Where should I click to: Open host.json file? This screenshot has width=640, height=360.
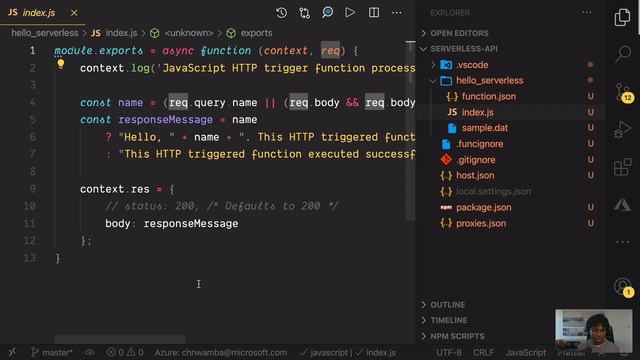[475, 176]
